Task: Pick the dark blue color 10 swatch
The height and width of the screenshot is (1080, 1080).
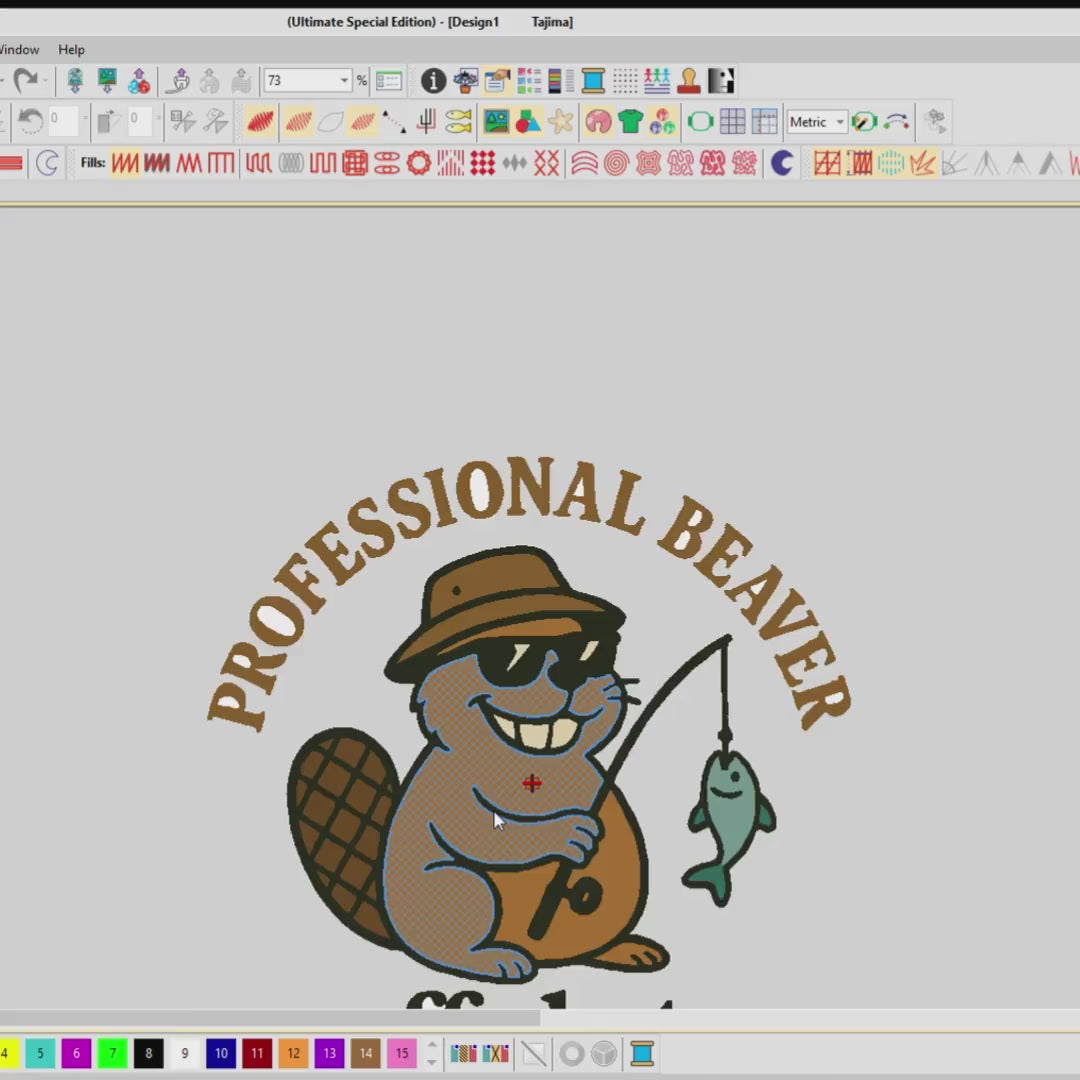Action: (x=221, y=1053)
